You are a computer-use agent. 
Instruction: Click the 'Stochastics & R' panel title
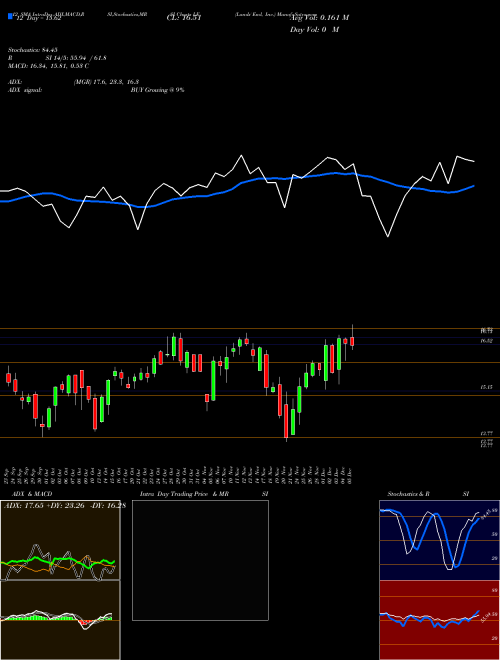point(408,494)
